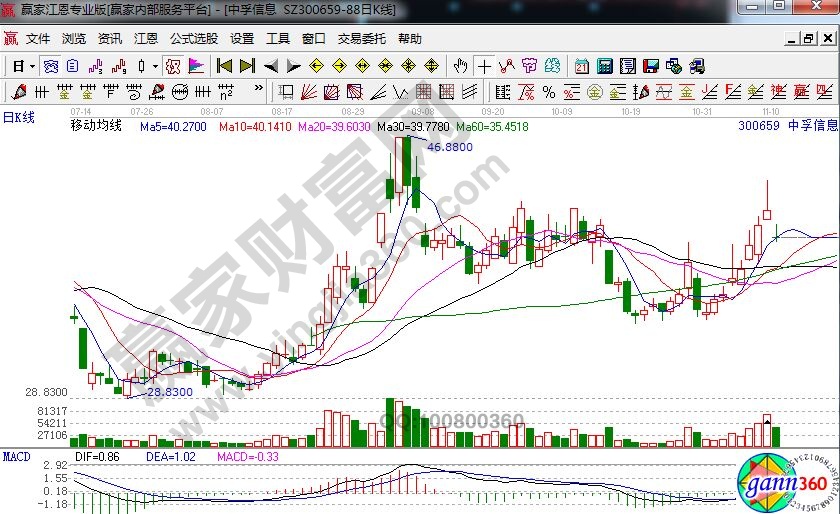840x514 pixels.
Task: Toggle the crosshair cursor tool
Action: pos(484,66)
